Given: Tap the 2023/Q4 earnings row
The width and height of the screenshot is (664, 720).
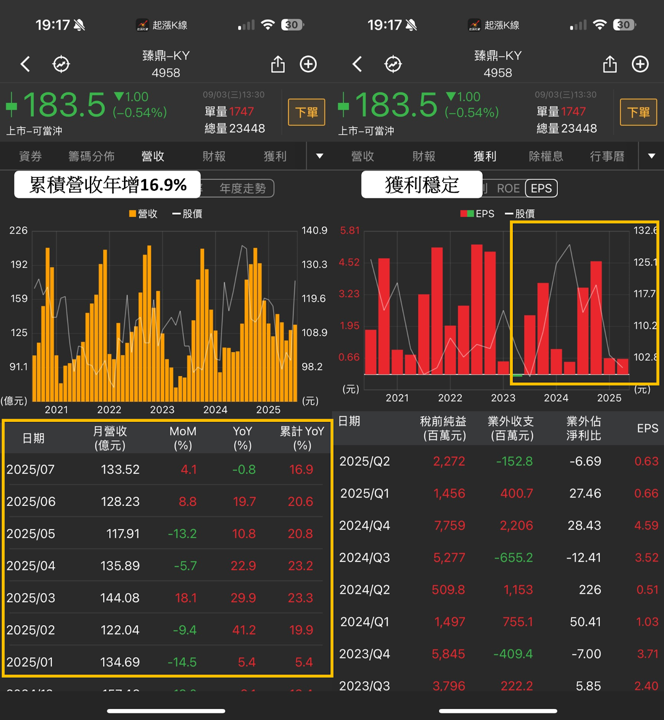Looking at the screenshot, I should [498, 654].
